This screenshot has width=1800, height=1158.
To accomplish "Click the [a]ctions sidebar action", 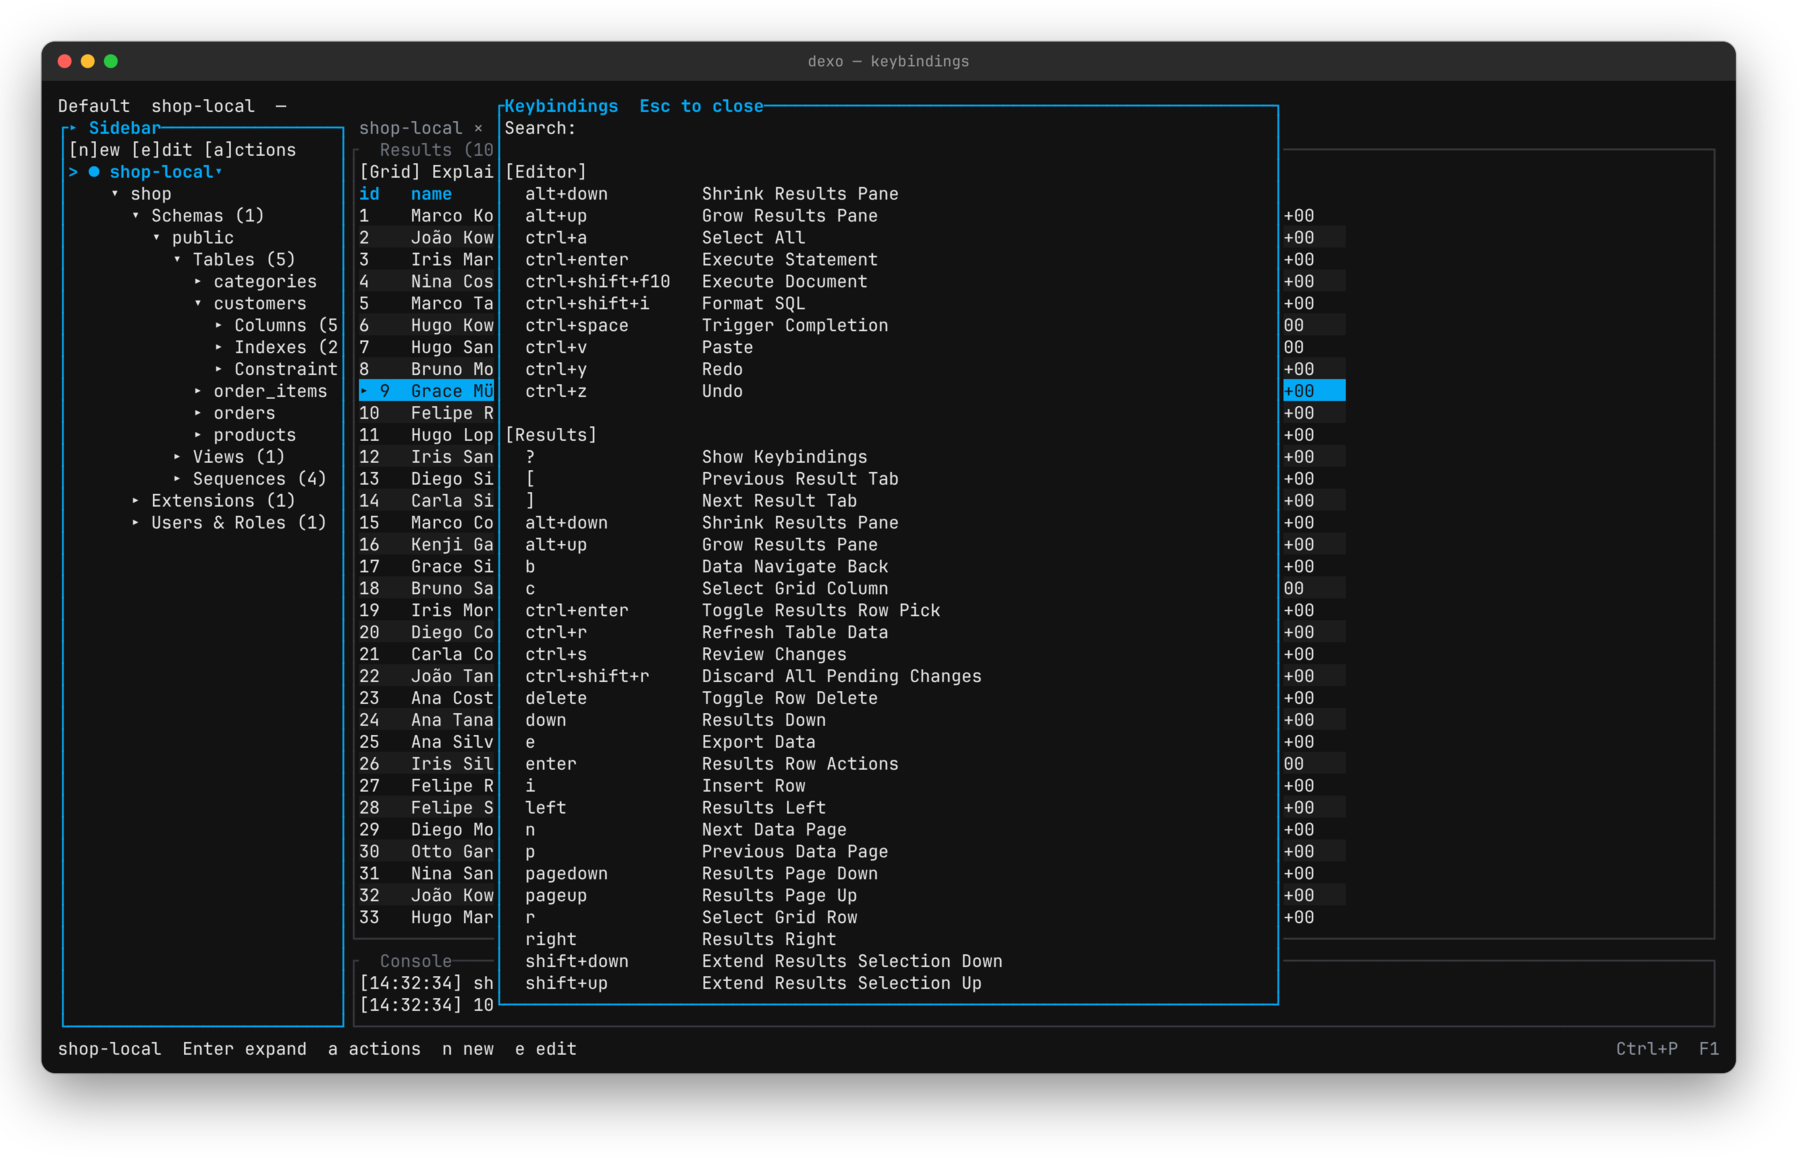I will coord(250,150).
